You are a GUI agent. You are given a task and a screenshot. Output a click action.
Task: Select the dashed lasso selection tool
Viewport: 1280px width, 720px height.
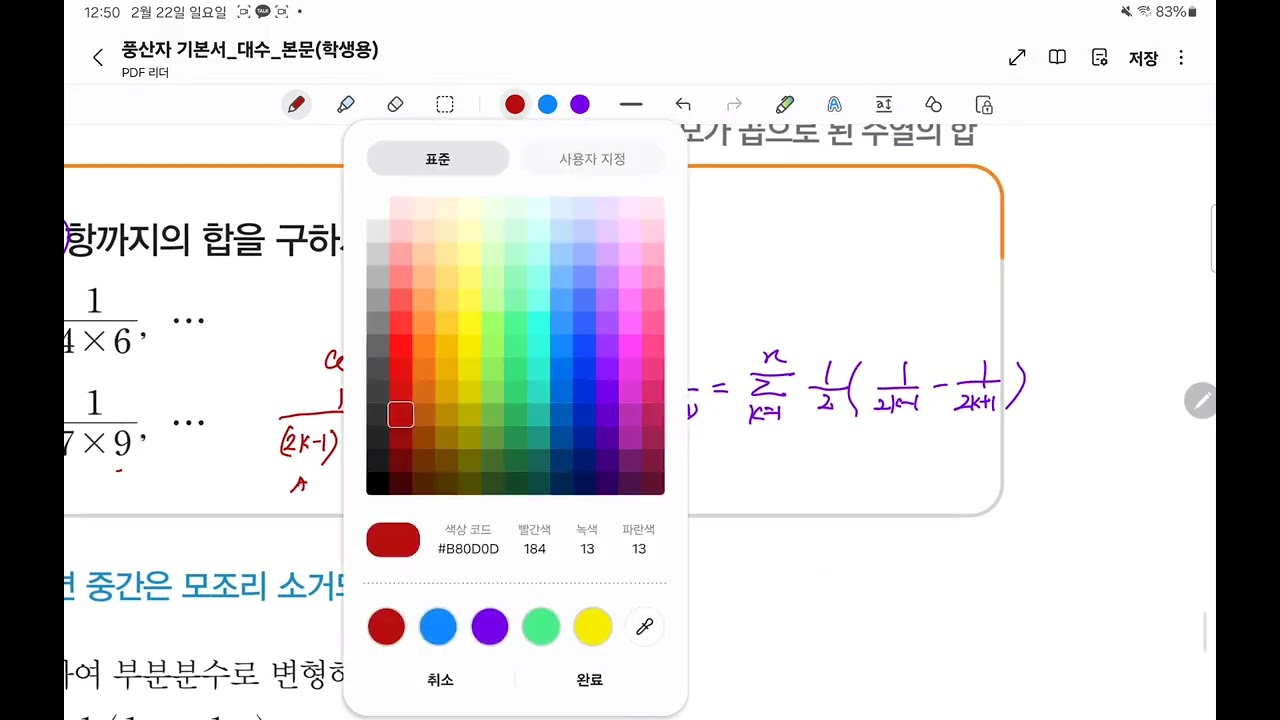pyautogui.click(x=445, y=105)
